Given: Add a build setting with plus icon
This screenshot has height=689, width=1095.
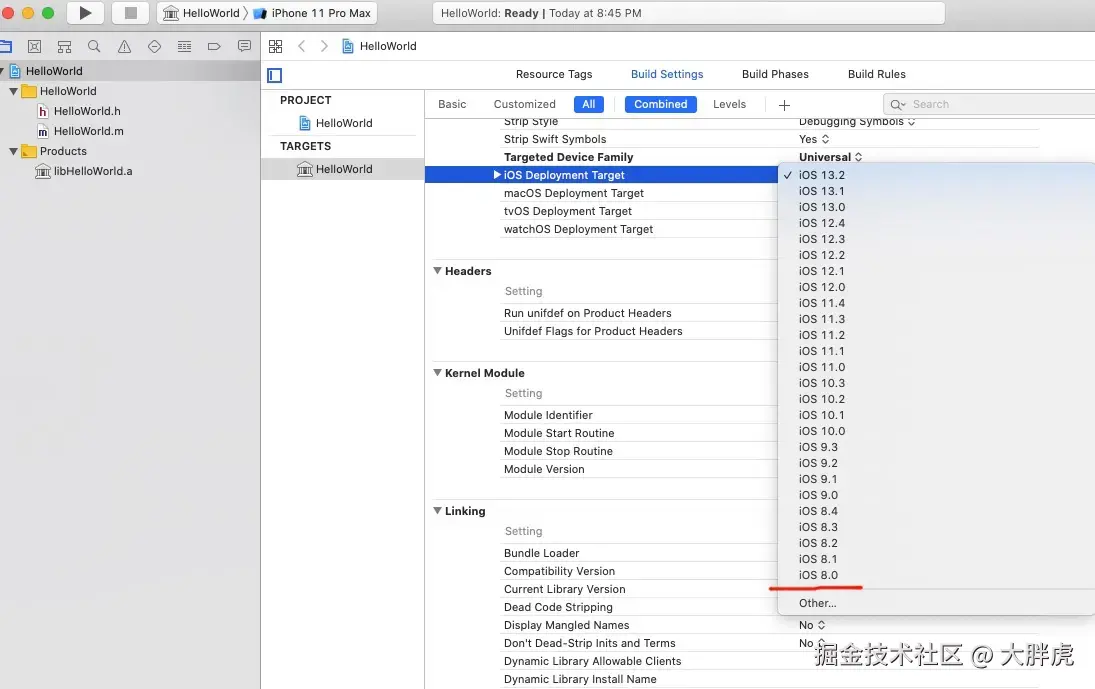Looking at the screenshot, I should [784, 105].
